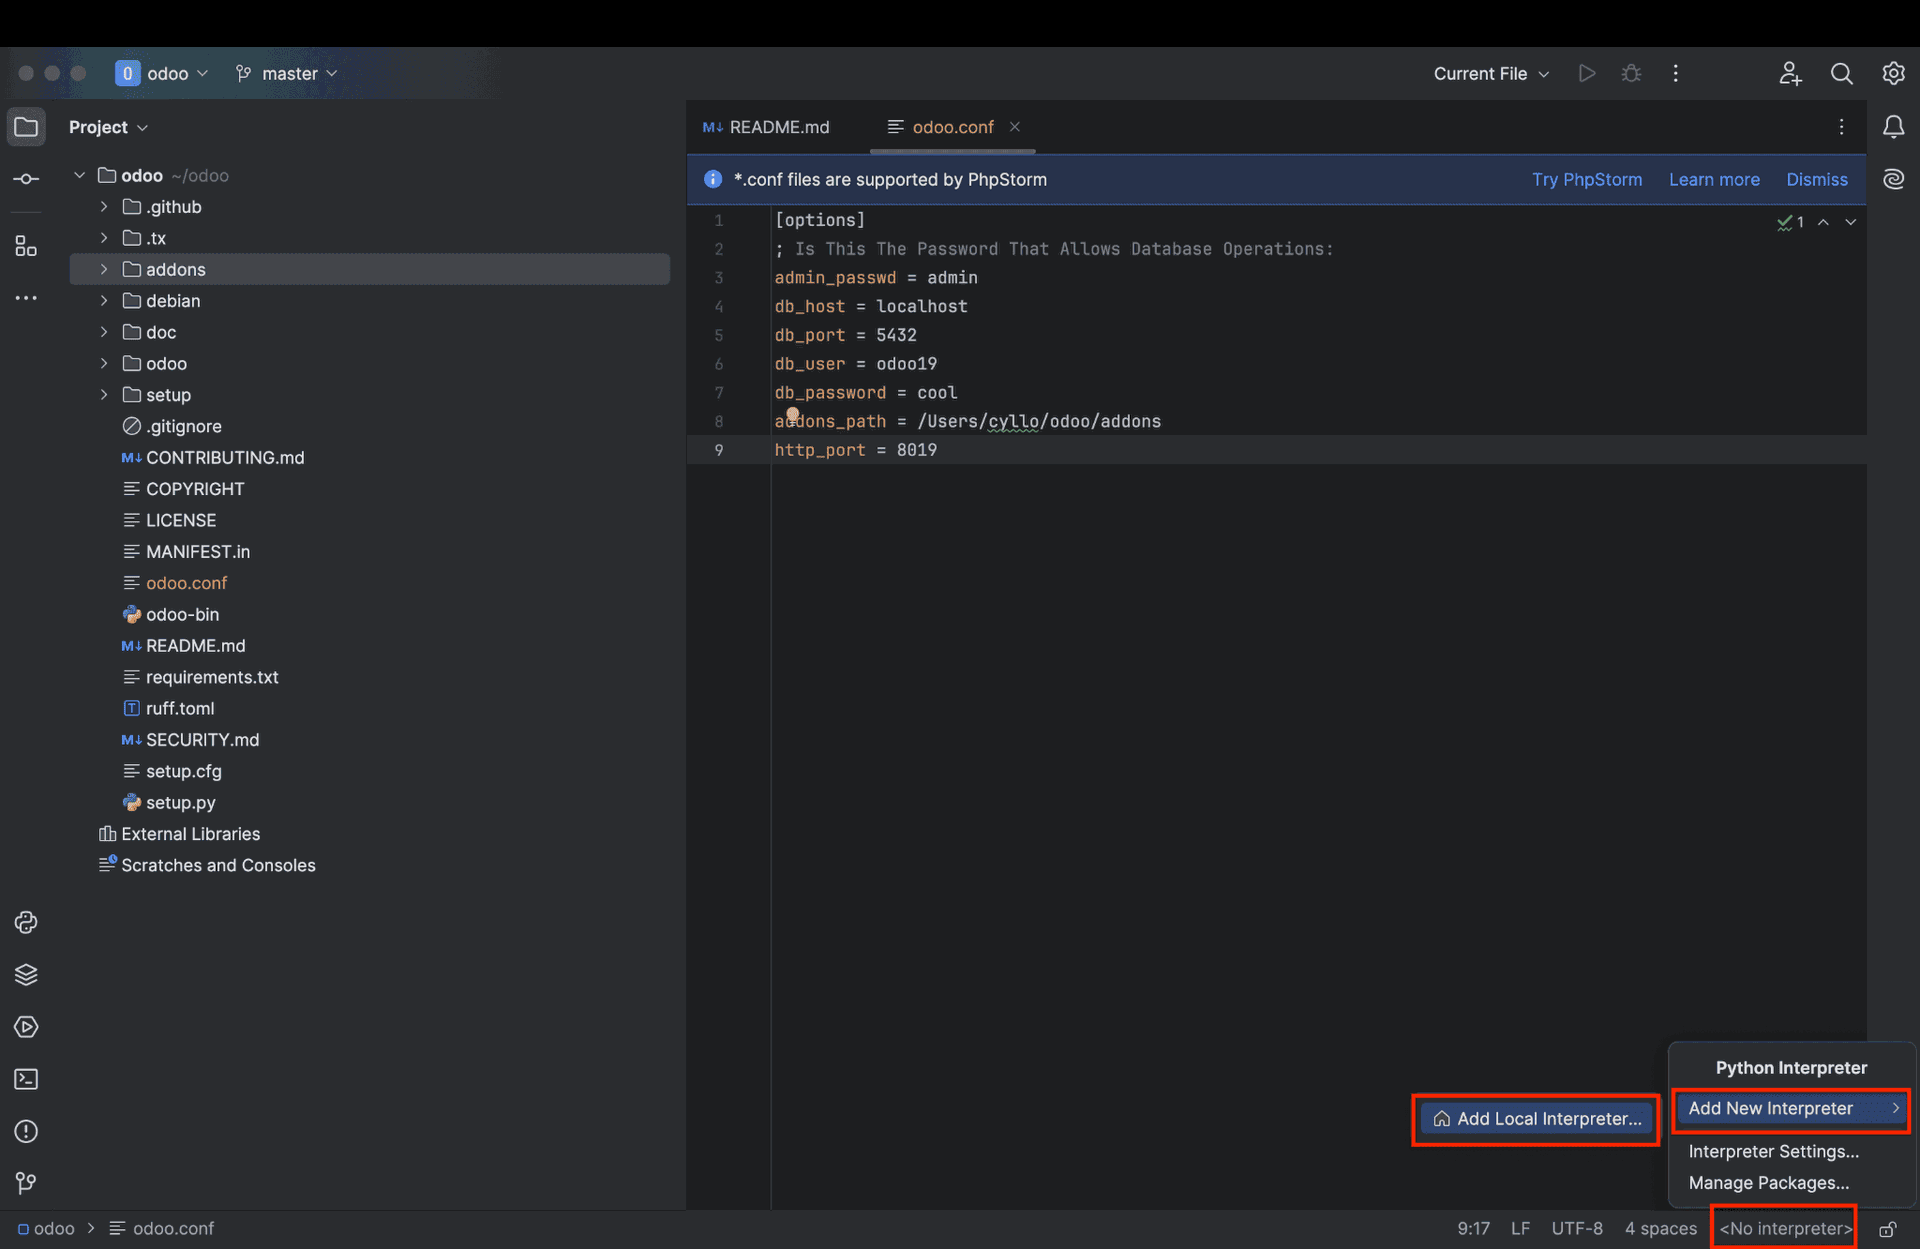The image size is (1920, 1249).
Task: Select Interpreter Settings... menu entry
Action: coord(1773,1151)
